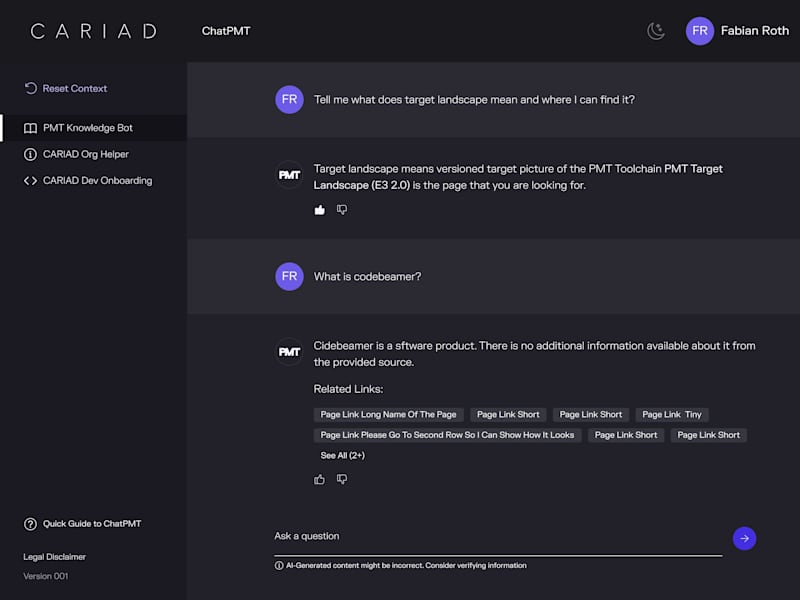800x600 pixels.
Task: Click the Fabian Roth user name
Action: click(755, 31)
